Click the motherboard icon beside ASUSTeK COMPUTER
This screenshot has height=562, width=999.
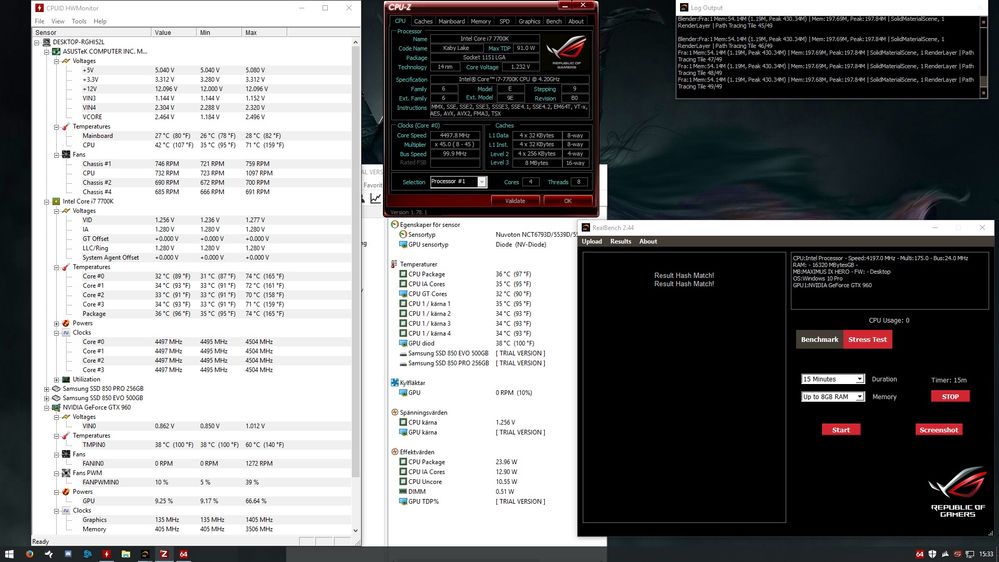(56, 52)
